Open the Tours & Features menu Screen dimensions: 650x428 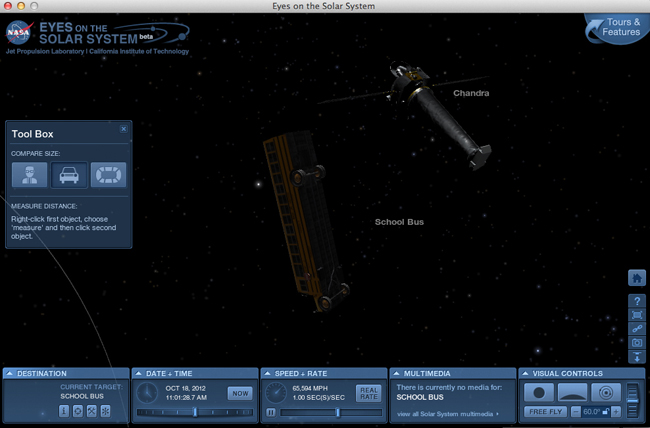click(x=617, y=27)
